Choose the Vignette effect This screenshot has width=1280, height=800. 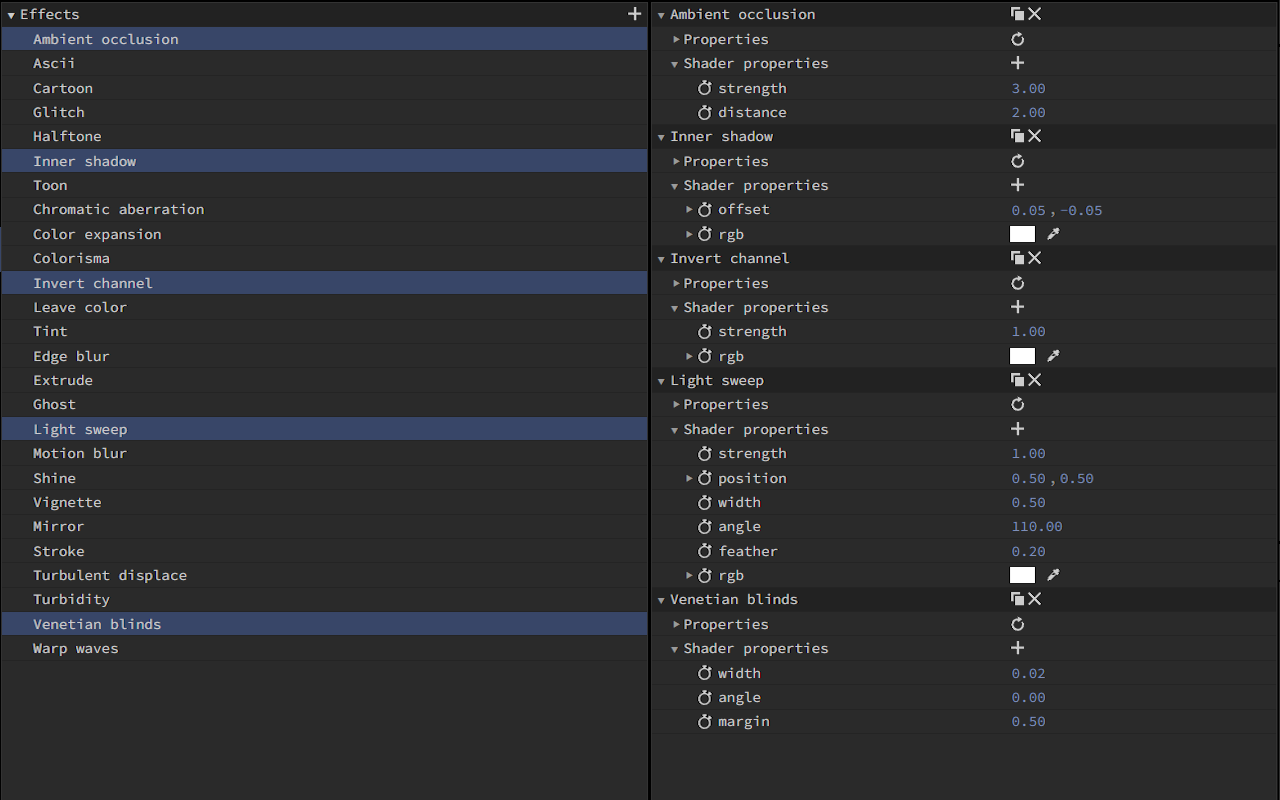324,502
